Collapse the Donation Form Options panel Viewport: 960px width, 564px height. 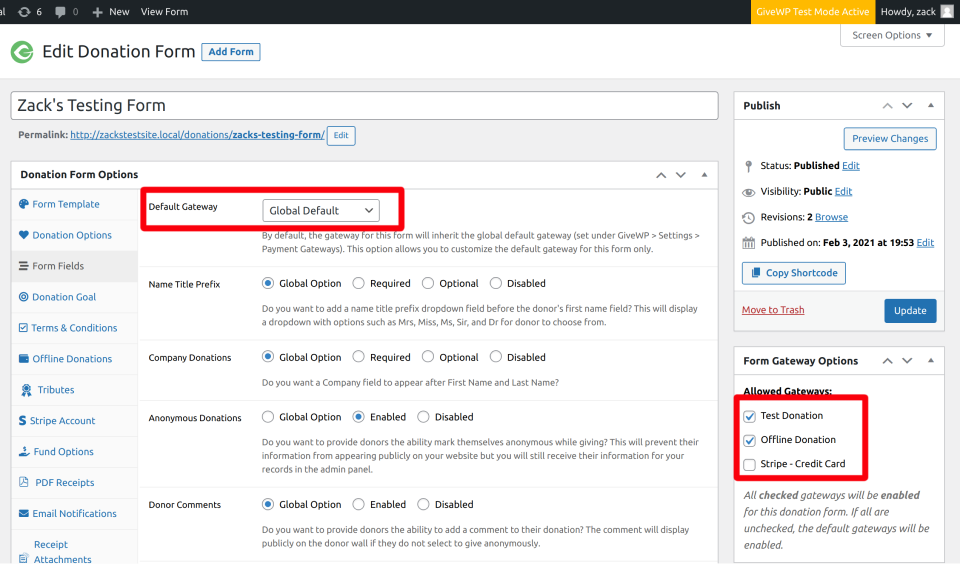[x=704, y=175]
